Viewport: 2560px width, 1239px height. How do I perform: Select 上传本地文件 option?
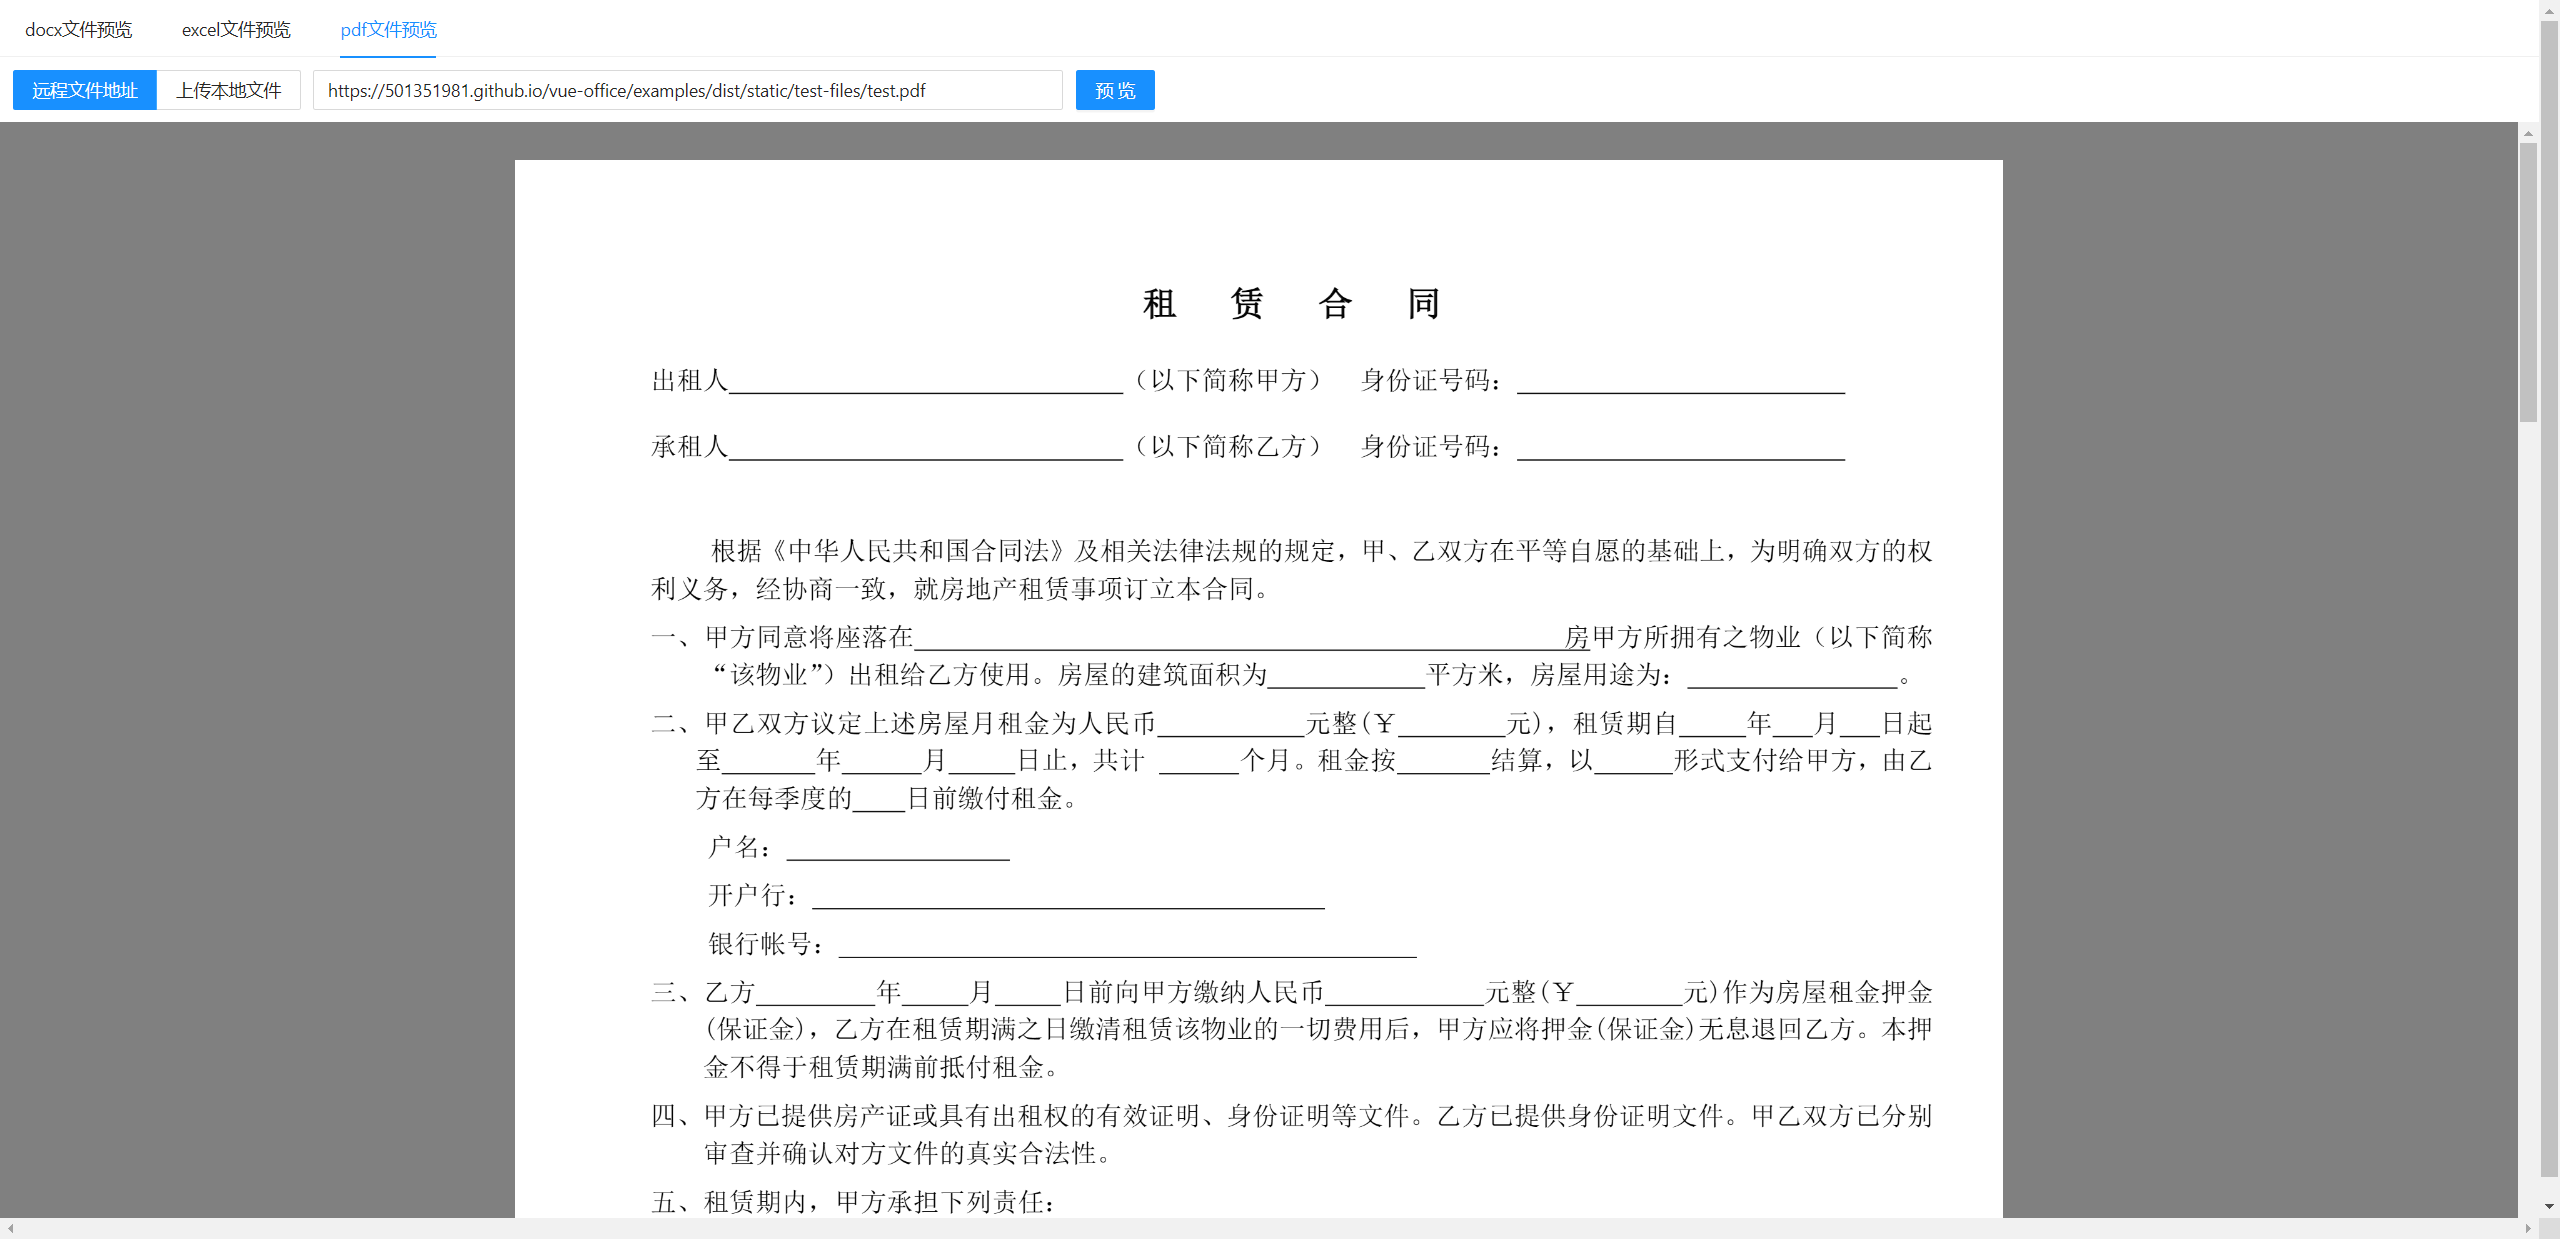pos(229,90)
